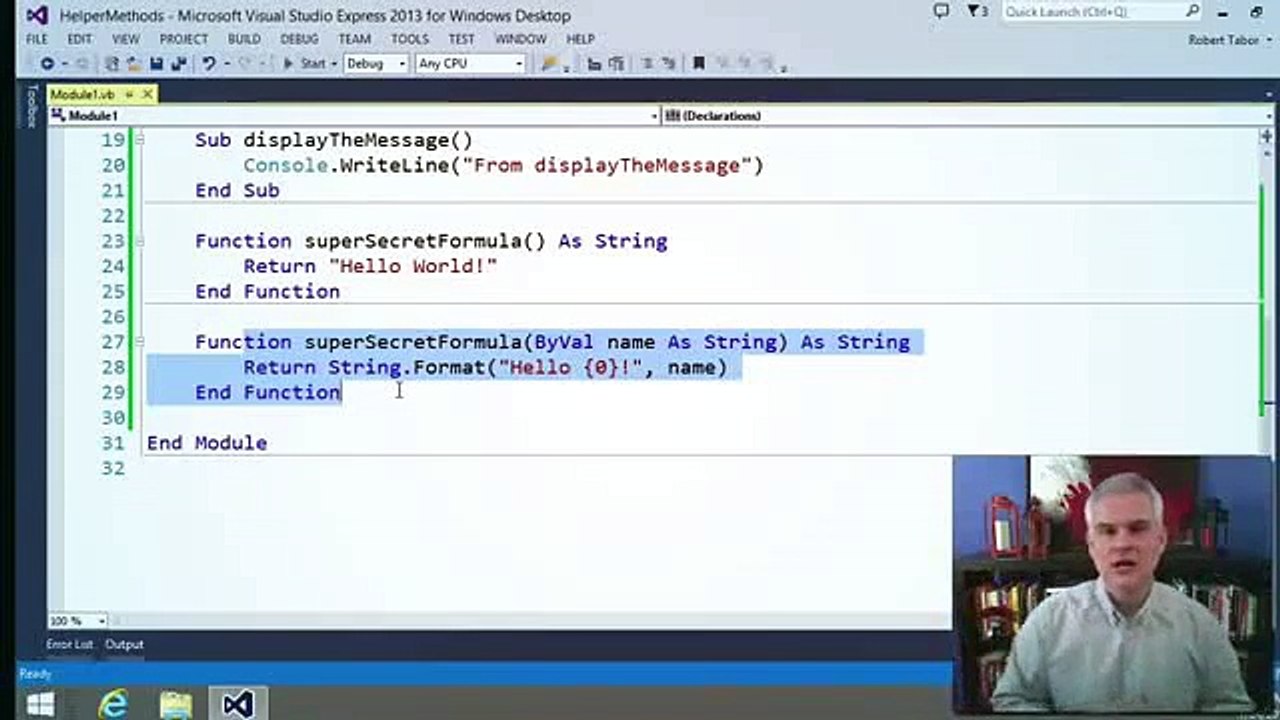The width and height of the screenshot is (1280, 720).
Task: Open the FILE menu
Action: pos(37,39)
